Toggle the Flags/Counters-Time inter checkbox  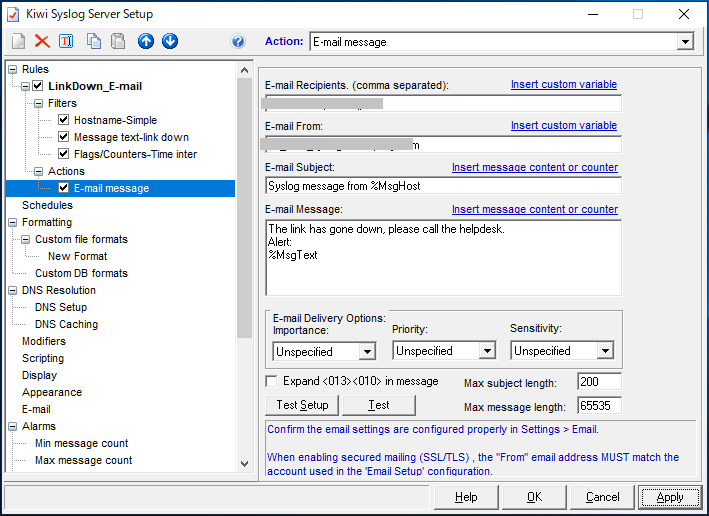click(63, 154)
